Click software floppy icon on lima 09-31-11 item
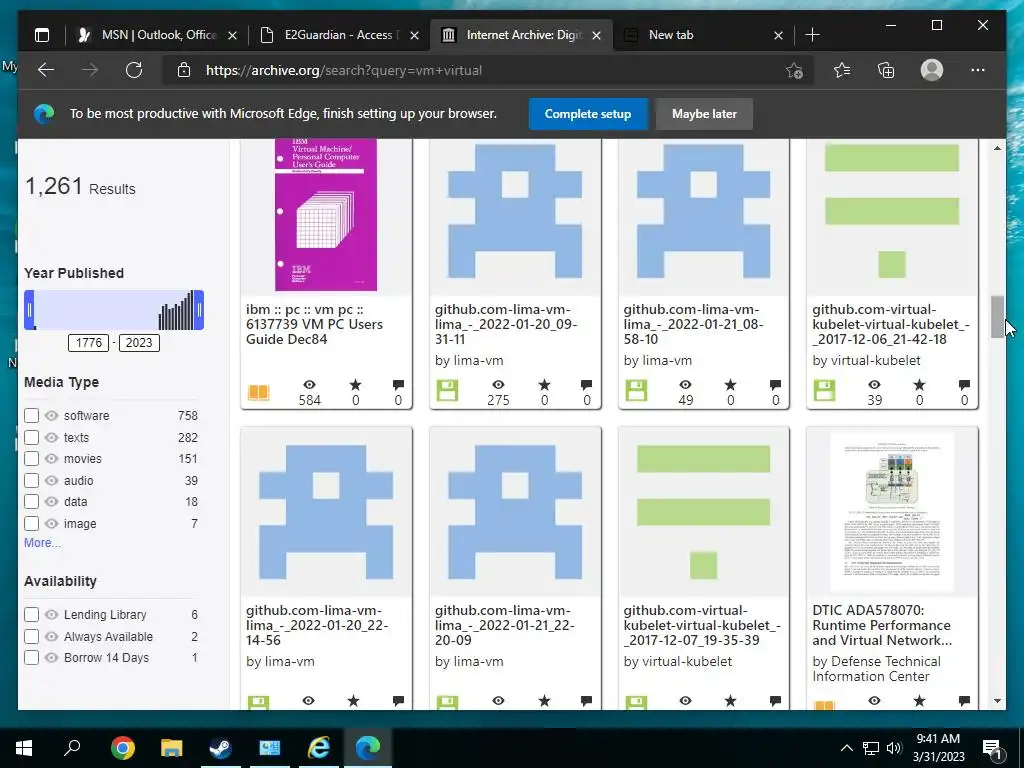The image size is (1024, 768). (447, 391)
